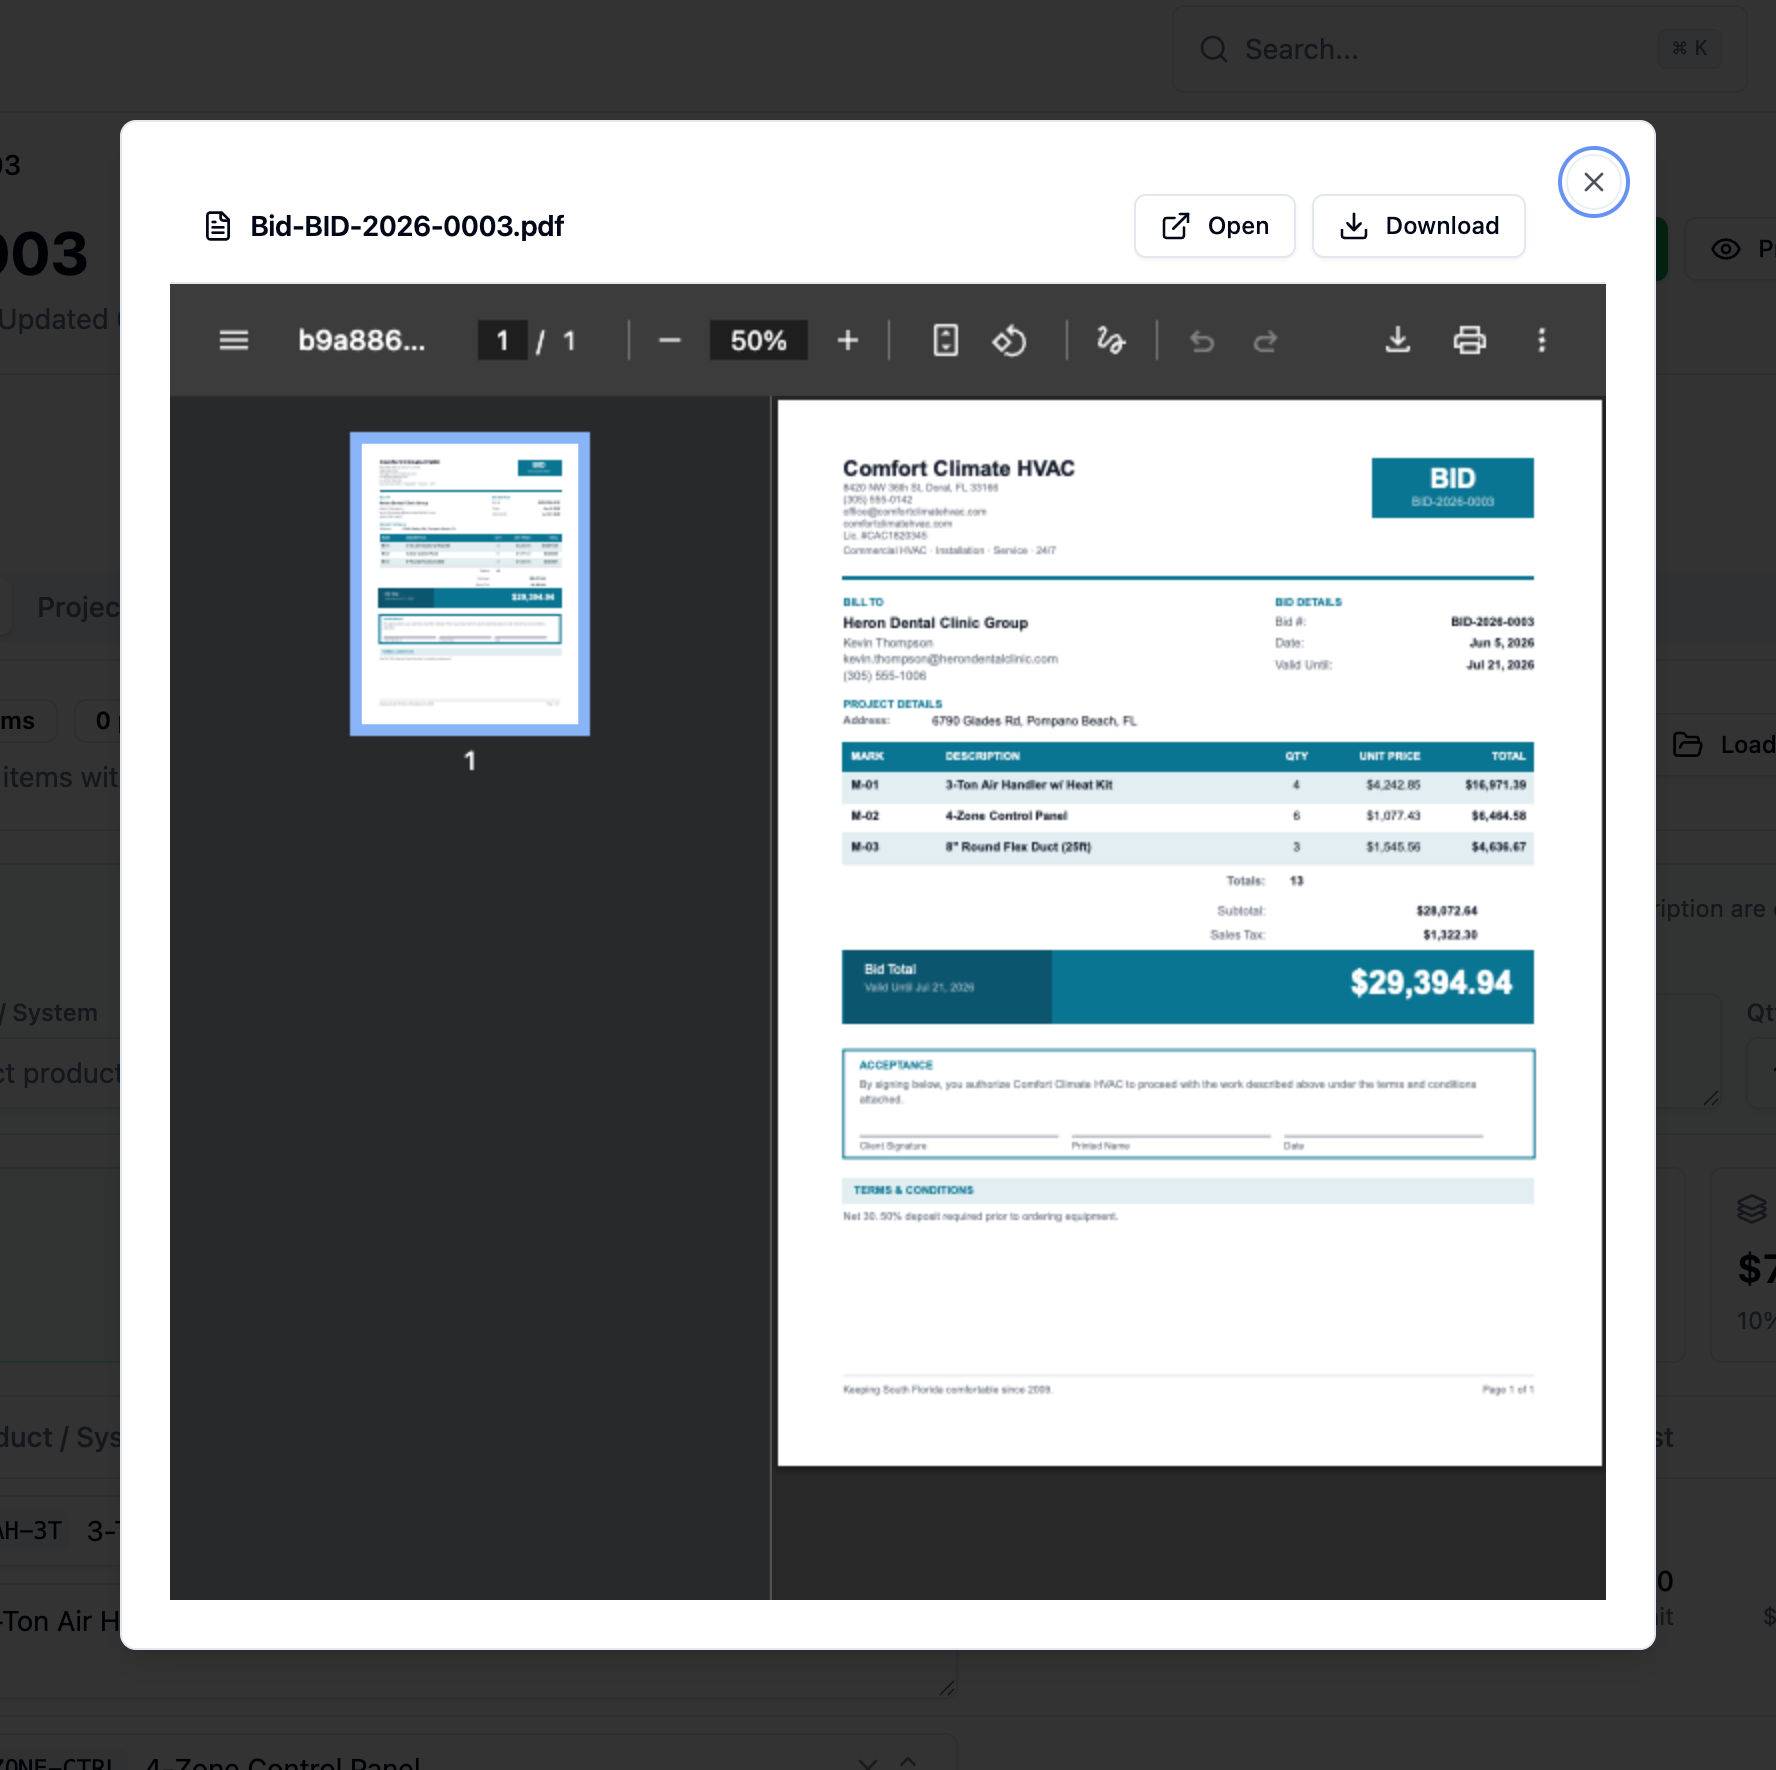Click the Search field in background page
This screenshot has width=1776, height=1770.
pyautogui.click(x=1459, y=49)
